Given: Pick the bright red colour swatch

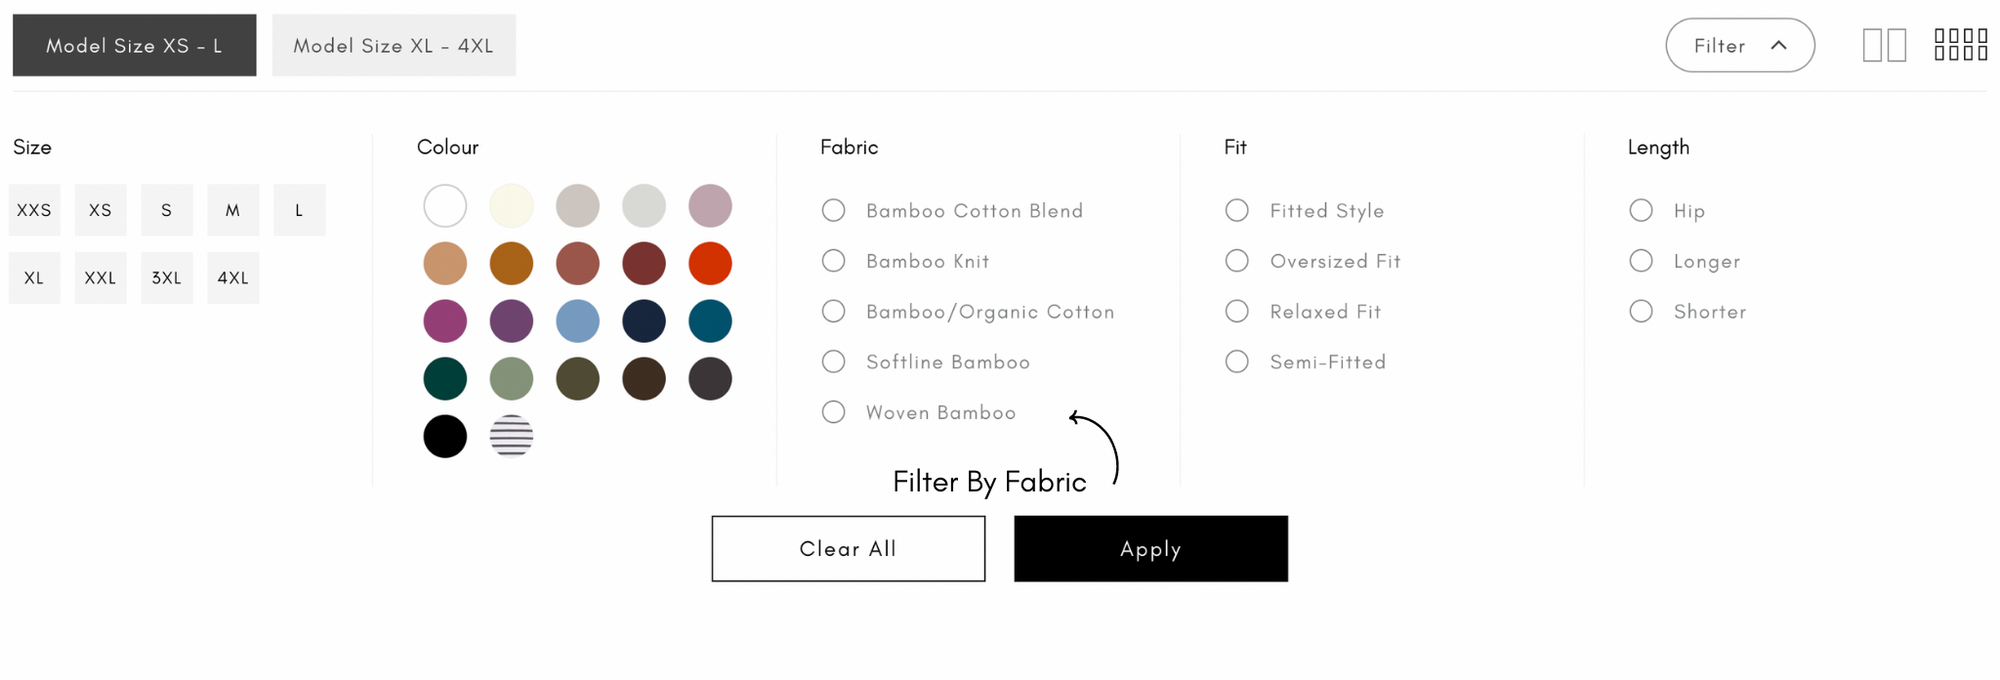Looking at the screenshot, I should click(710, 263).
